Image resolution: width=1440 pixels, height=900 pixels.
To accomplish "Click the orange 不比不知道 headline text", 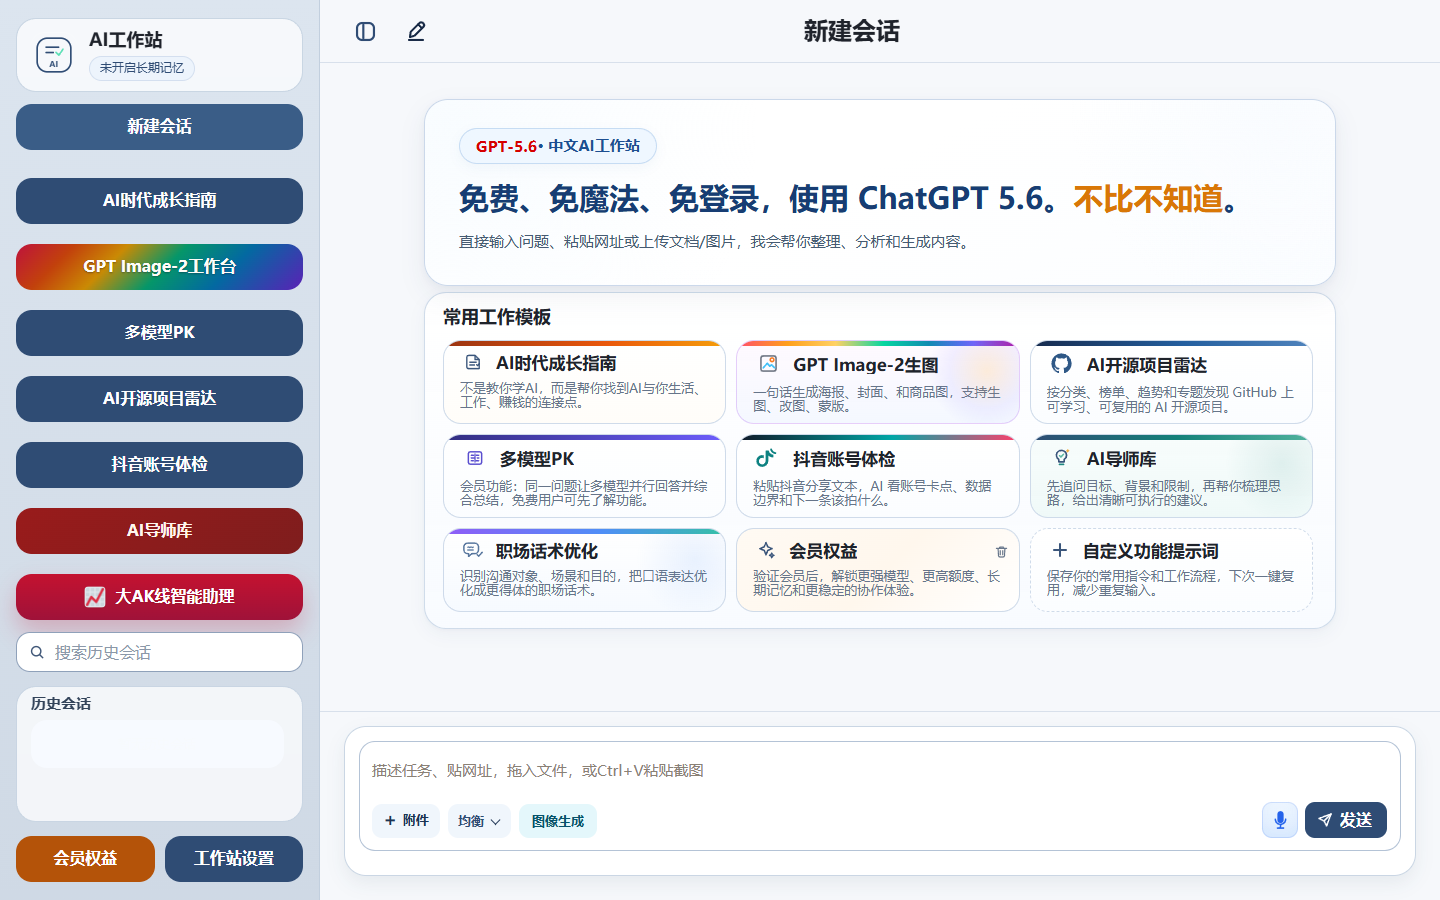I will [x=1148, y=199].
